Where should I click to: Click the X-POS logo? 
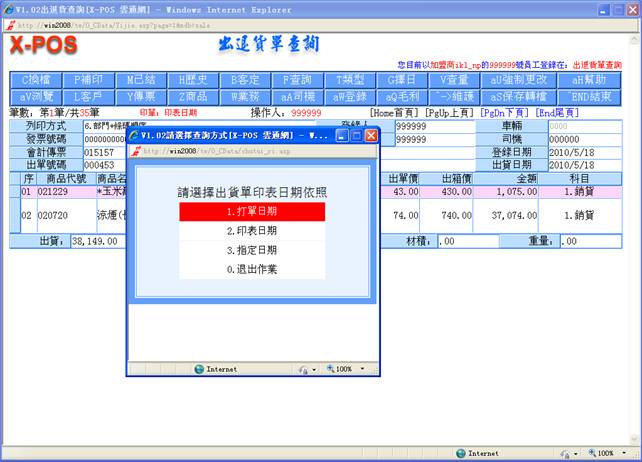tap(57, 46)
